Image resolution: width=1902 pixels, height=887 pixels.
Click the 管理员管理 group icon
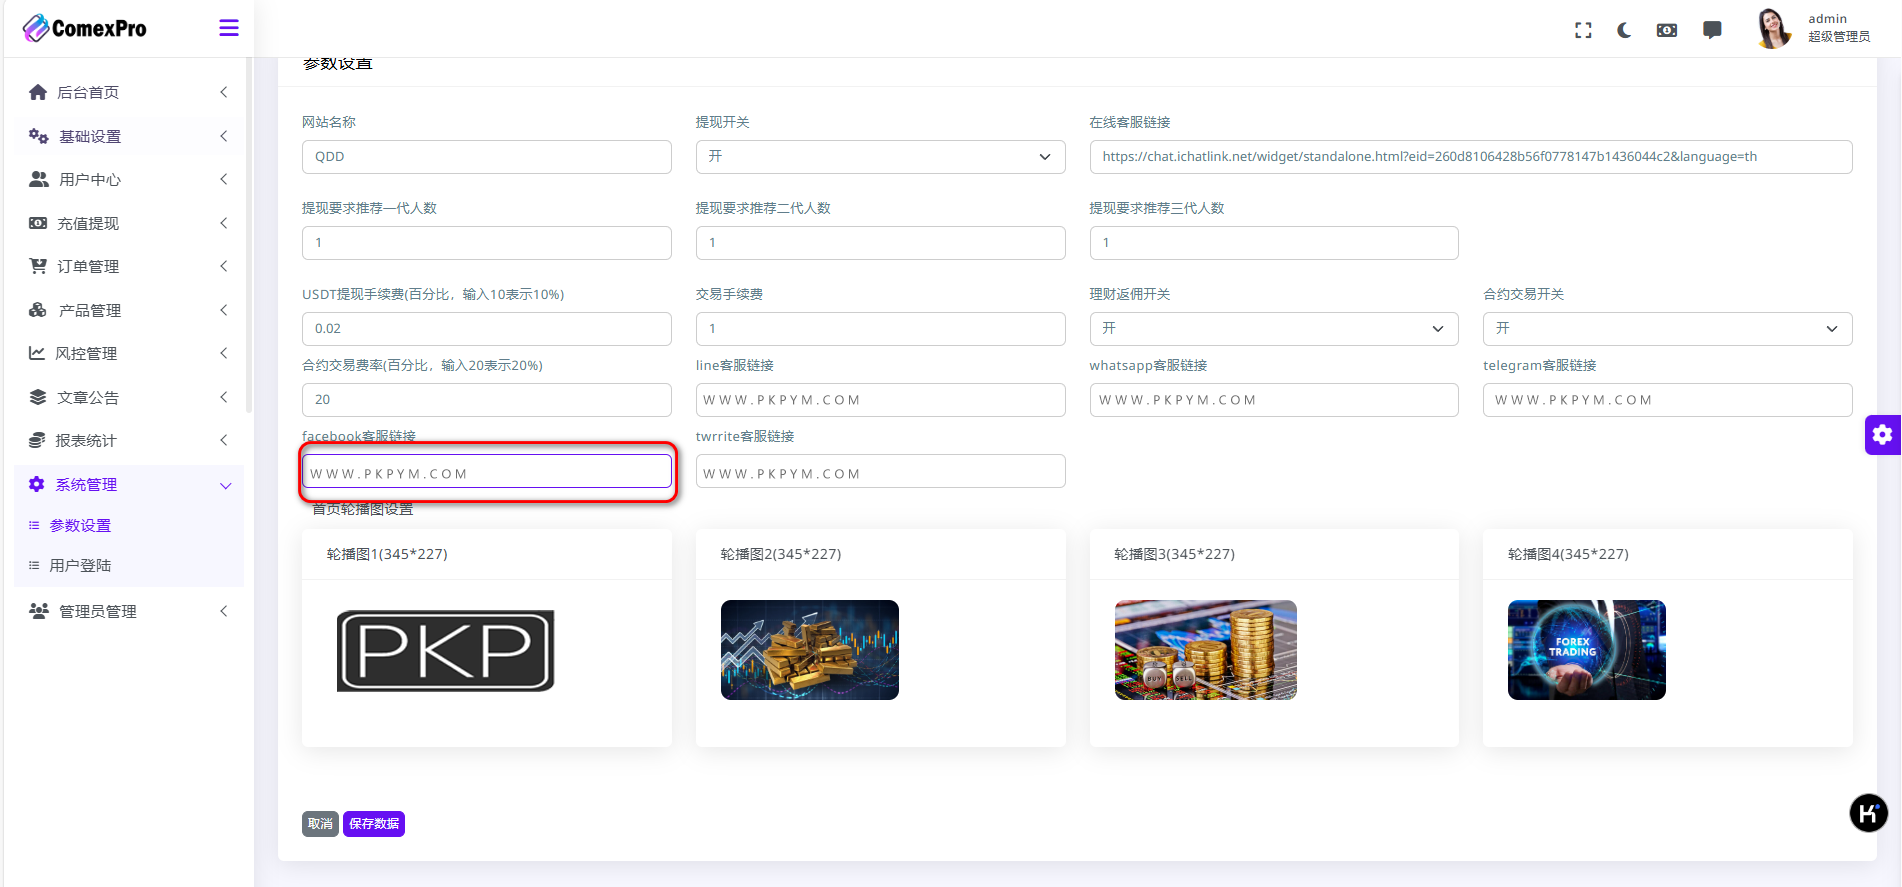[39, 611]
